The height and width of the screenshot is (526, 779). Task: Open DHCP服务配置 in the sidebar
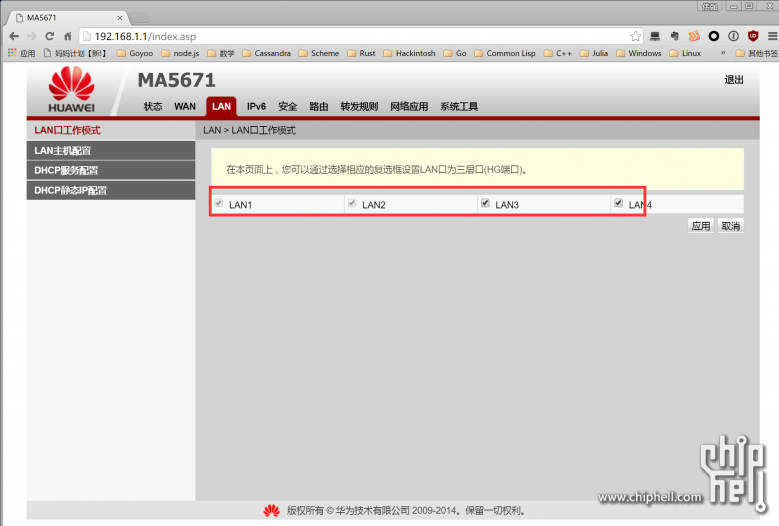pyautogui.click(x=111, y=170)
